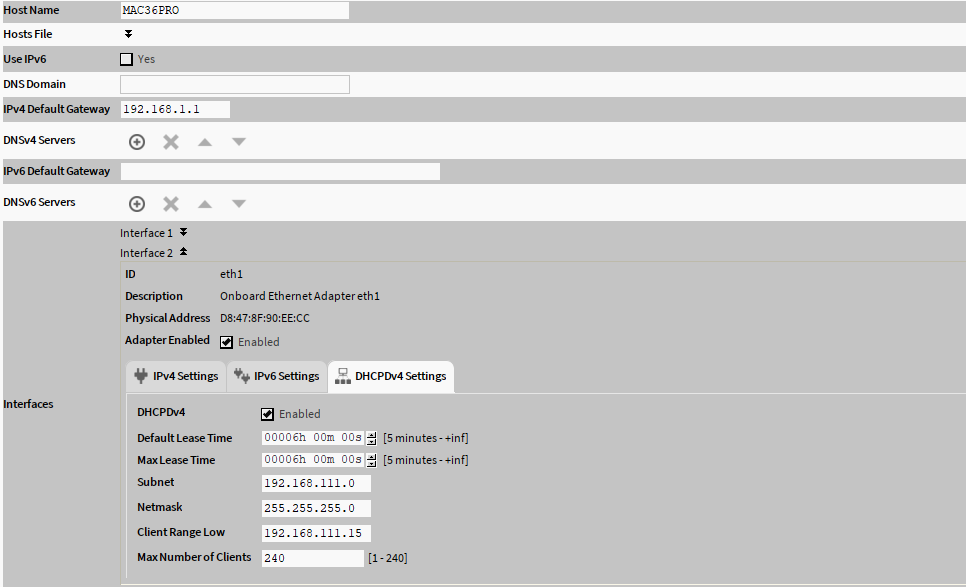Expand the Hosts File section
The image size is (966, 587).
point(128,33)
